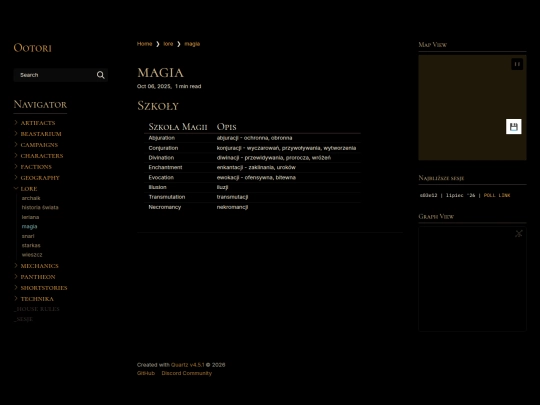This screenshot has height=405, width=540.
Task: Click the Illusion table cell
Action: 157,187
